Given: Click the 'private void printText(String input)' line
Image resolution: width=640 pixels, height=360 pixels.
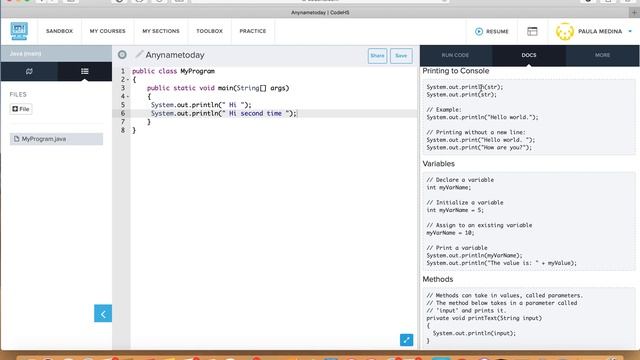Looking at the screenshot, I should [484, 318].
